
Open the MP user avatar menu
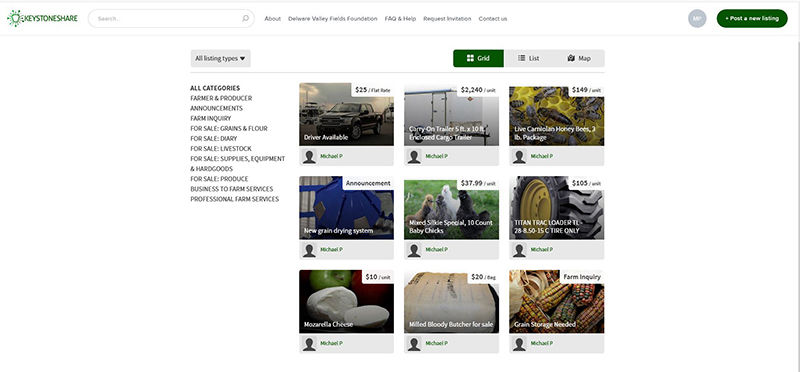click(x=697, y=18)
